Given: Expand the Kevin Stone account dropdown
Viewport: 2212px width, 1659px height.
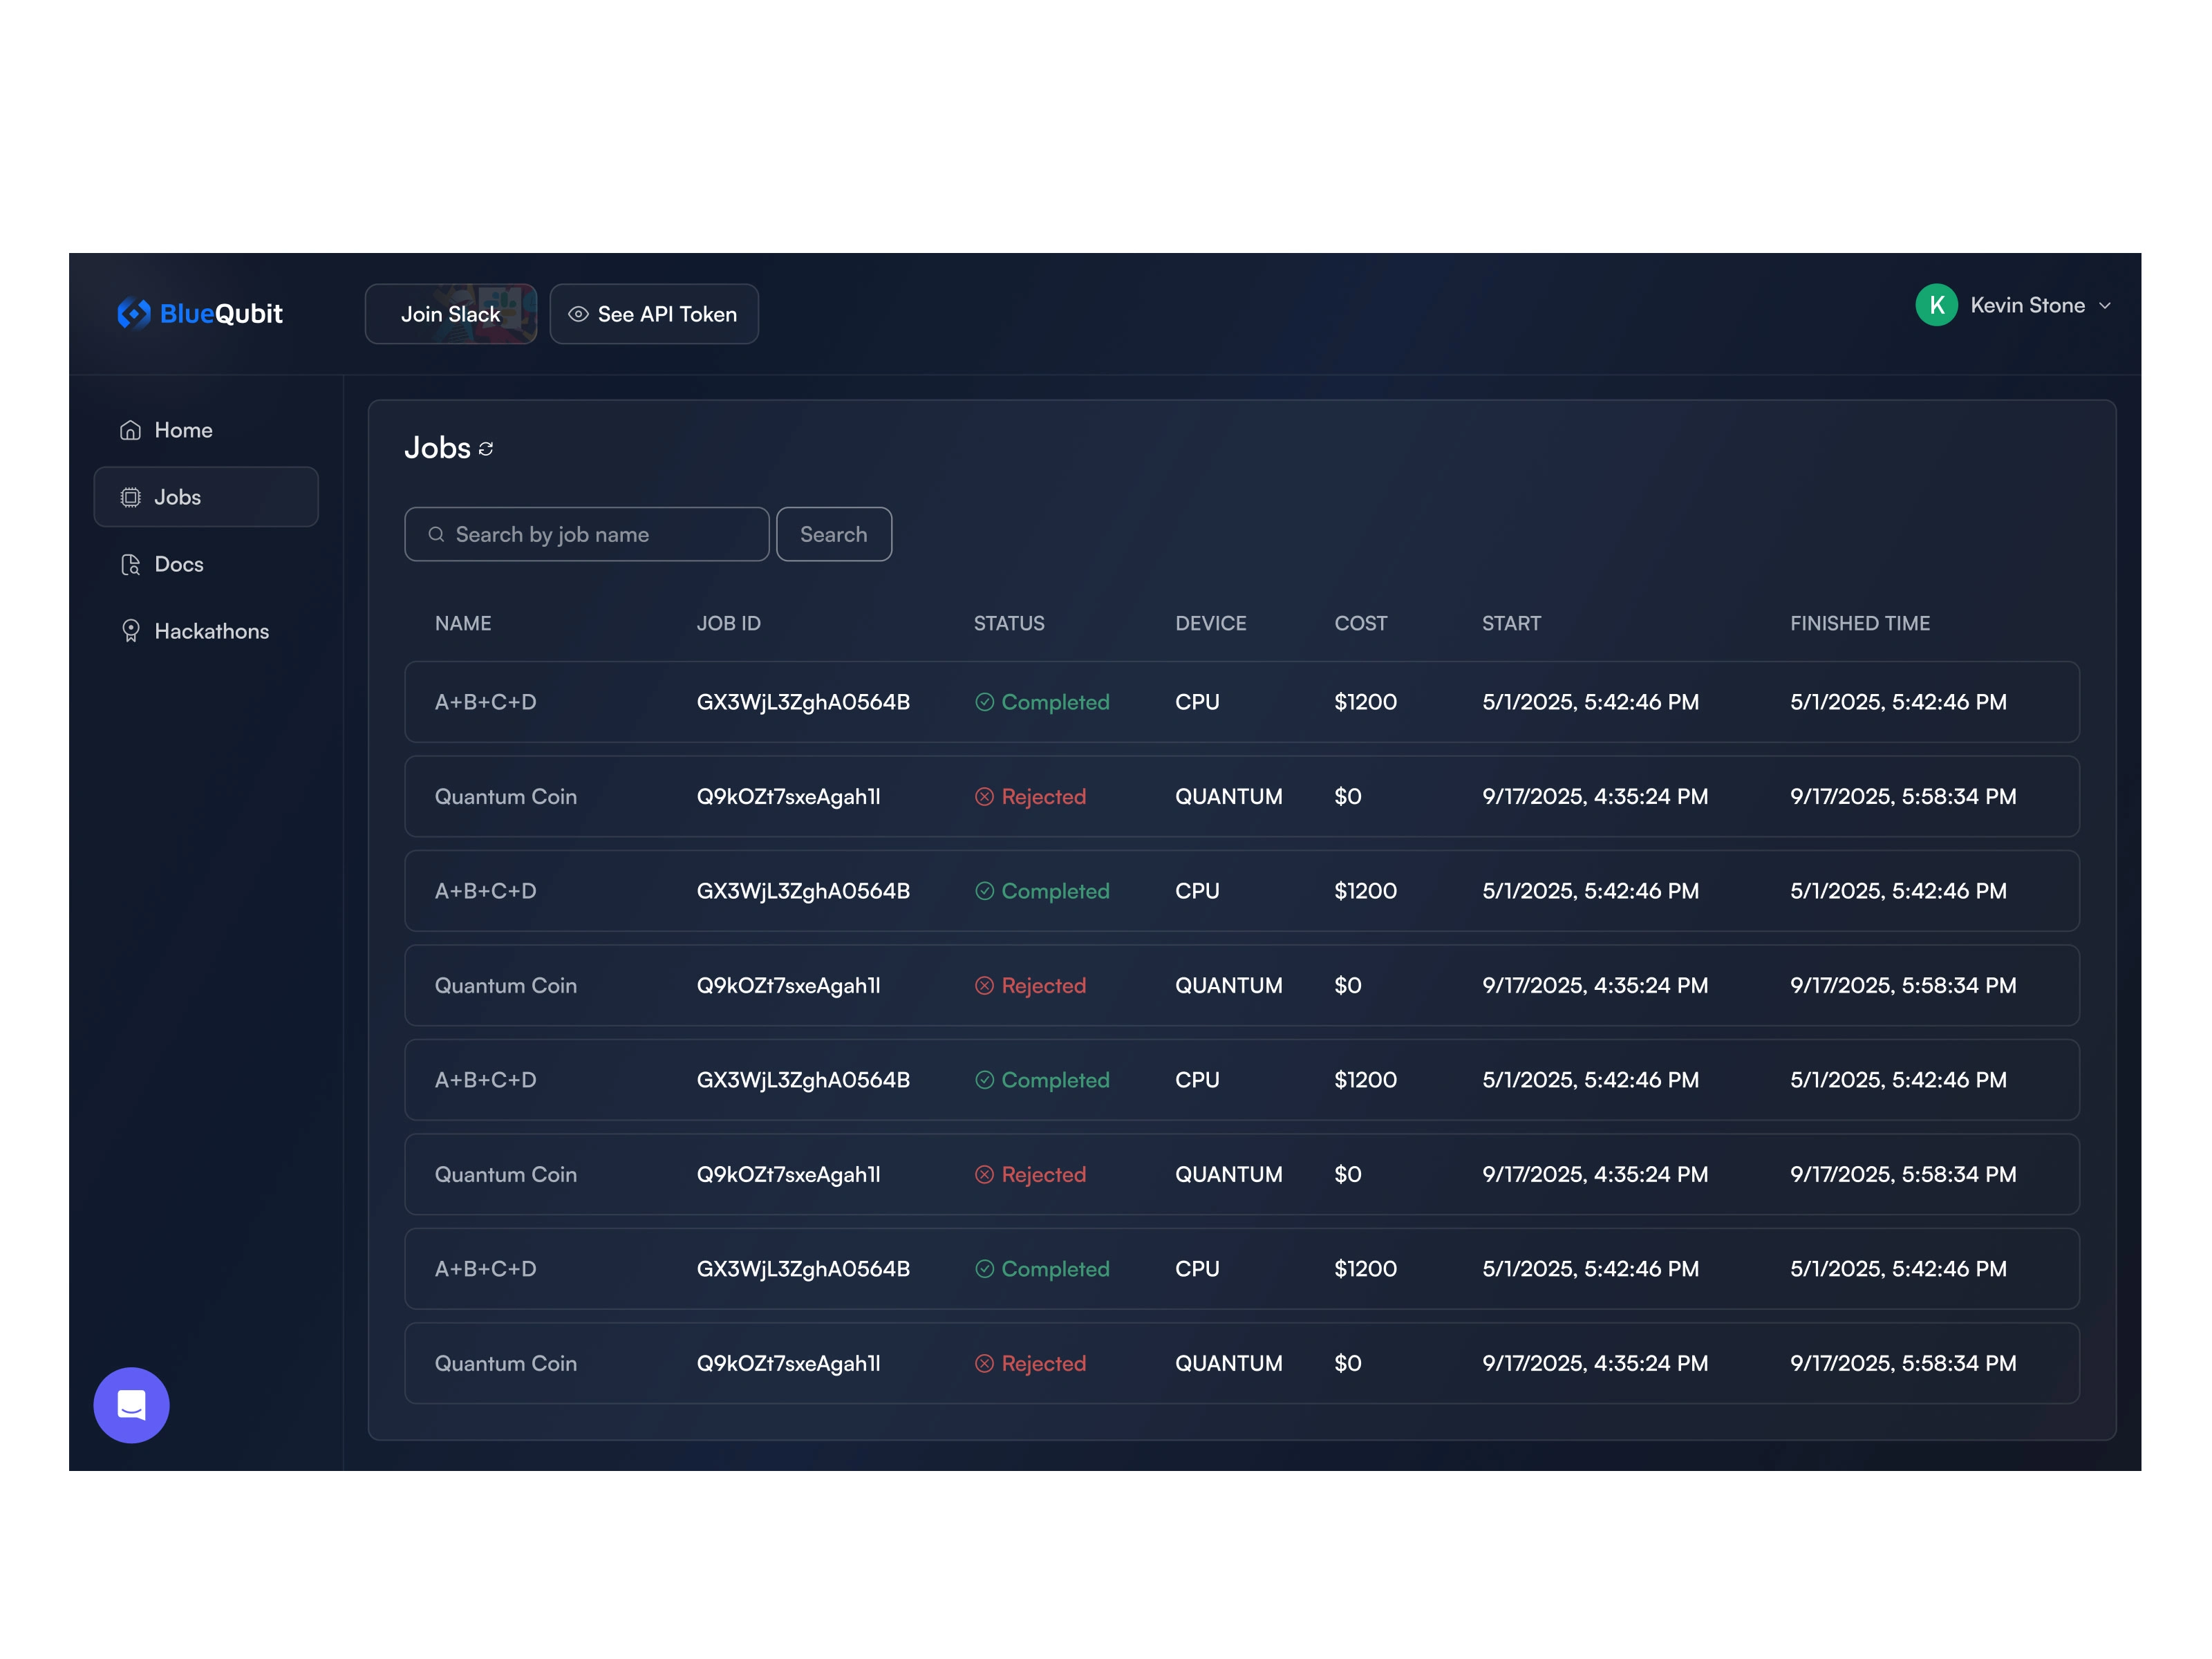Looking at the screenshot, I should point(2104,306).
